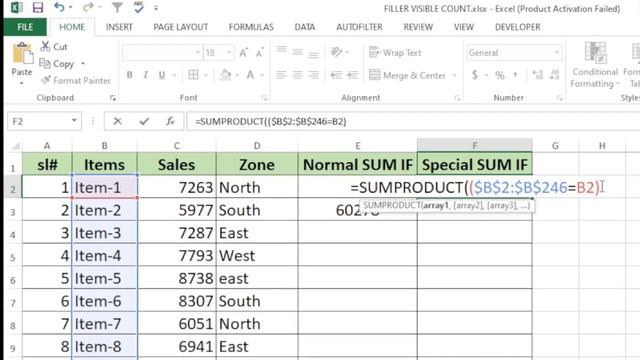
Task: Click the Align Left icon
Action: 281,75
